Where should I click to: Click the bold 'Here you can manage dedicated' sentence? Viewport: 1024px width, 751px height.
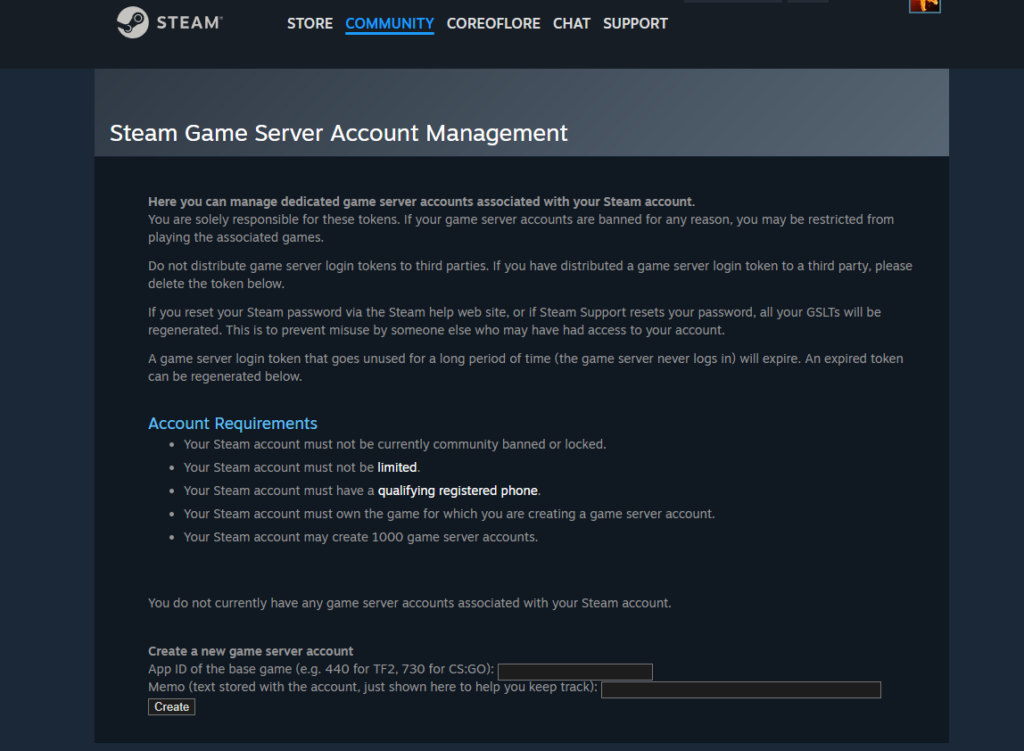(421, 202)
